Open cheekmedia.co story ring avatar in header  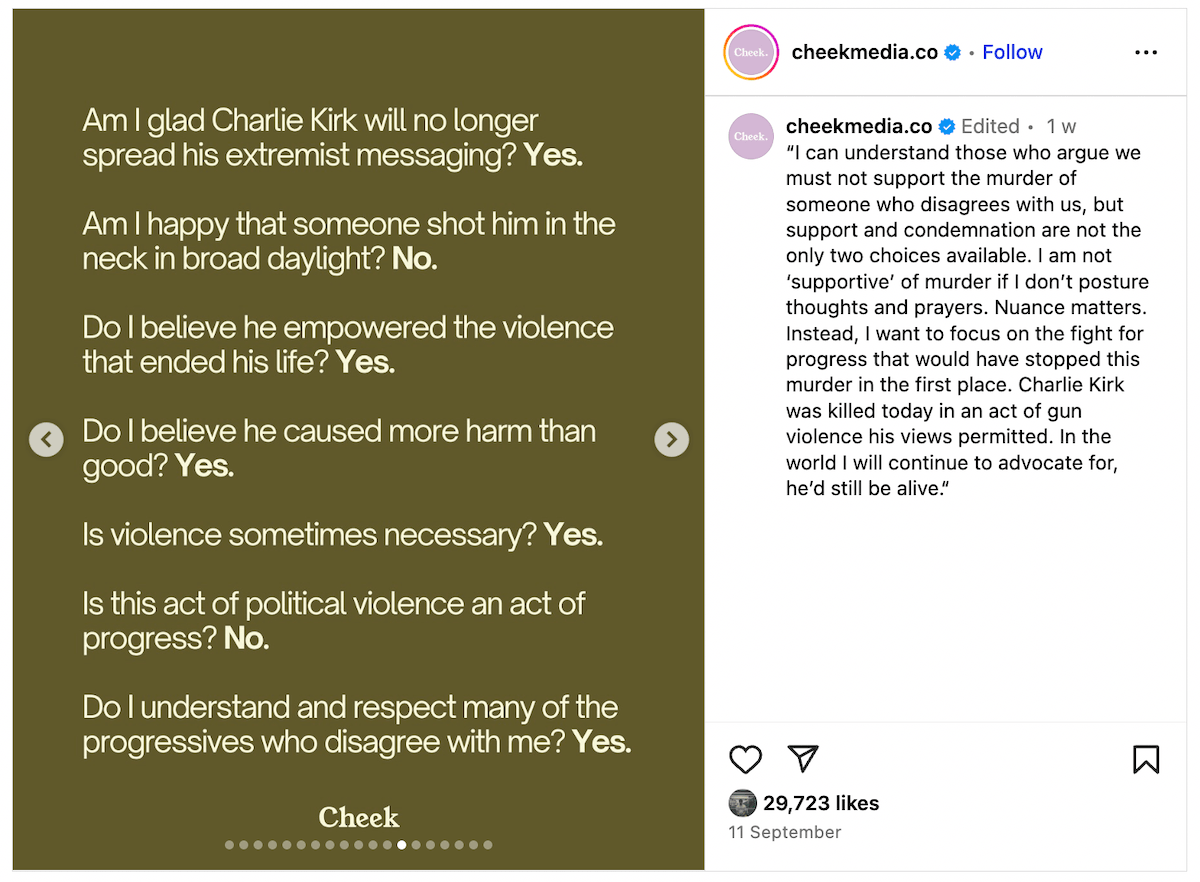(751, 52)
